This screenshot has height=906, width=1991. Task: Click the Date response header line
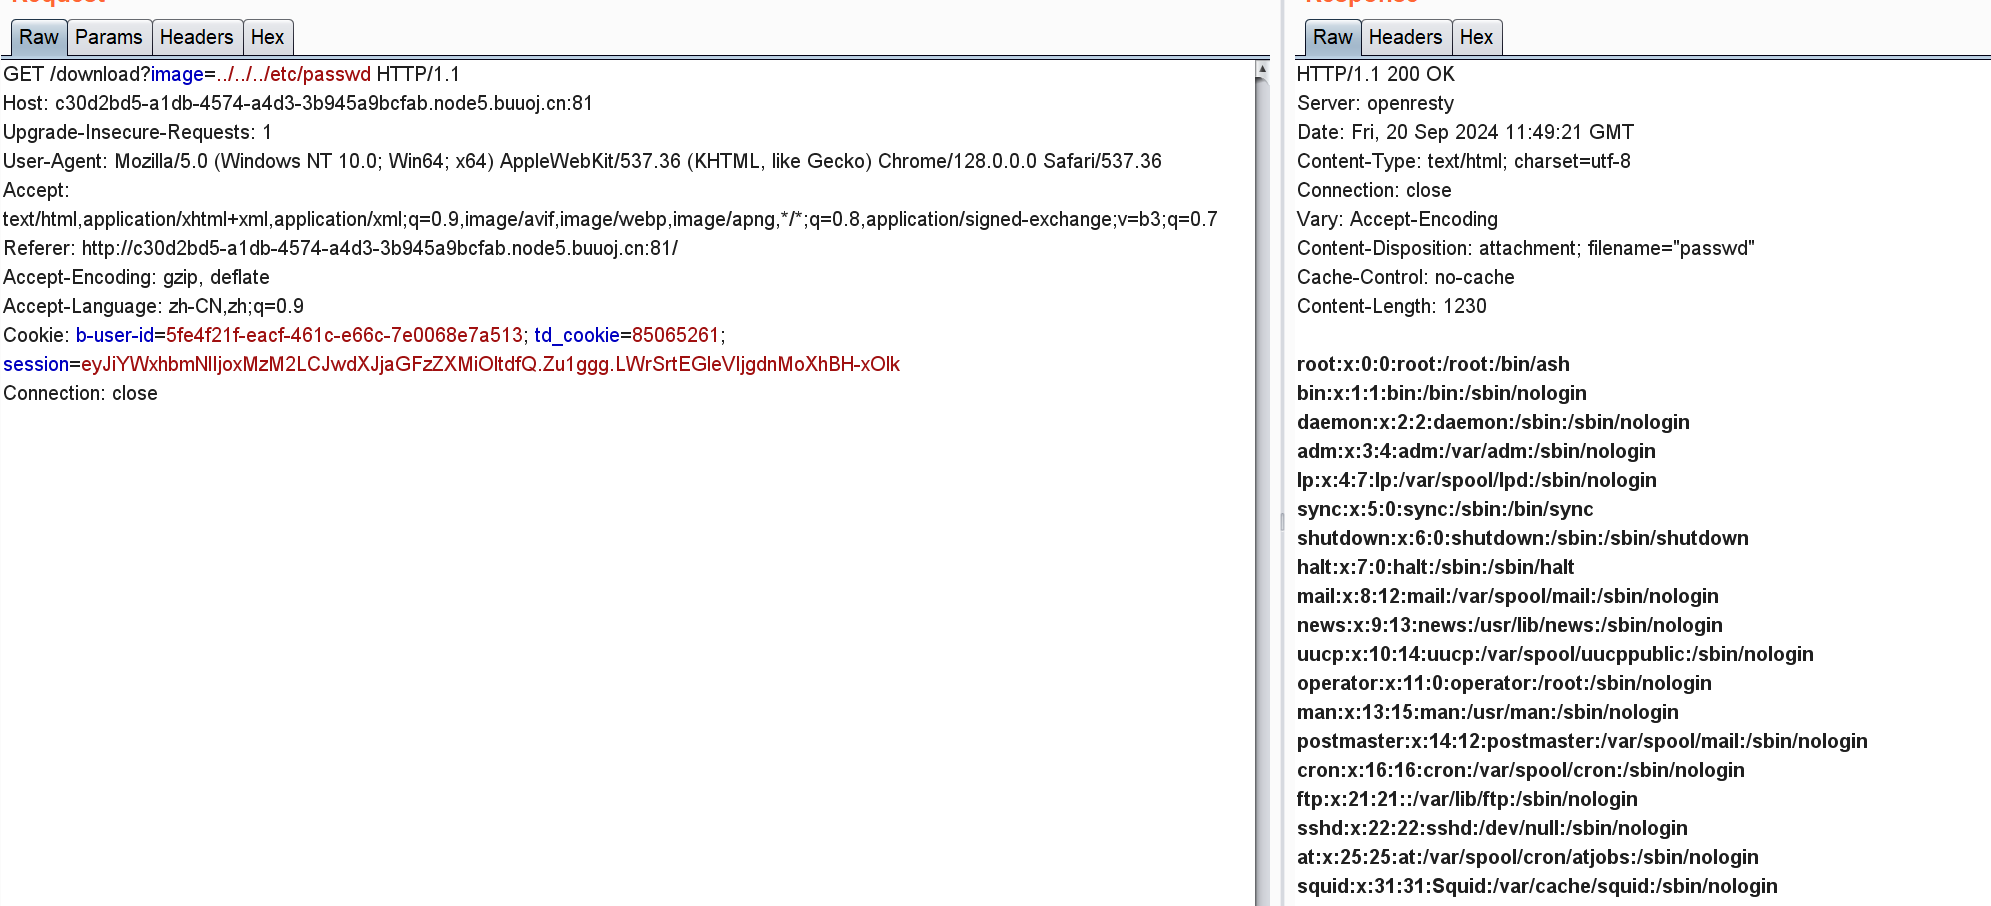pos(1465,132)
